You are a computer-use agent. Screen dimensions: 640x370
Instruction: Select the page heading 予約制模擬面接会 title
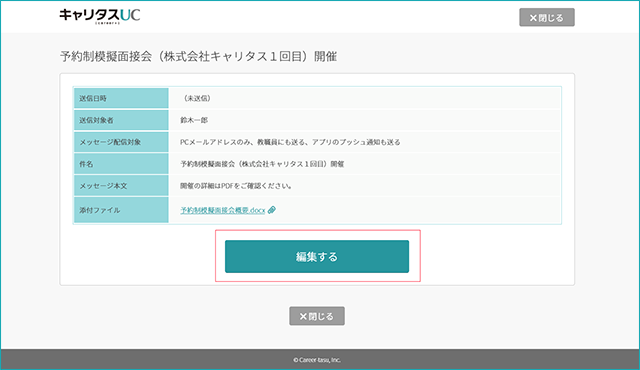tap(198, 56)
